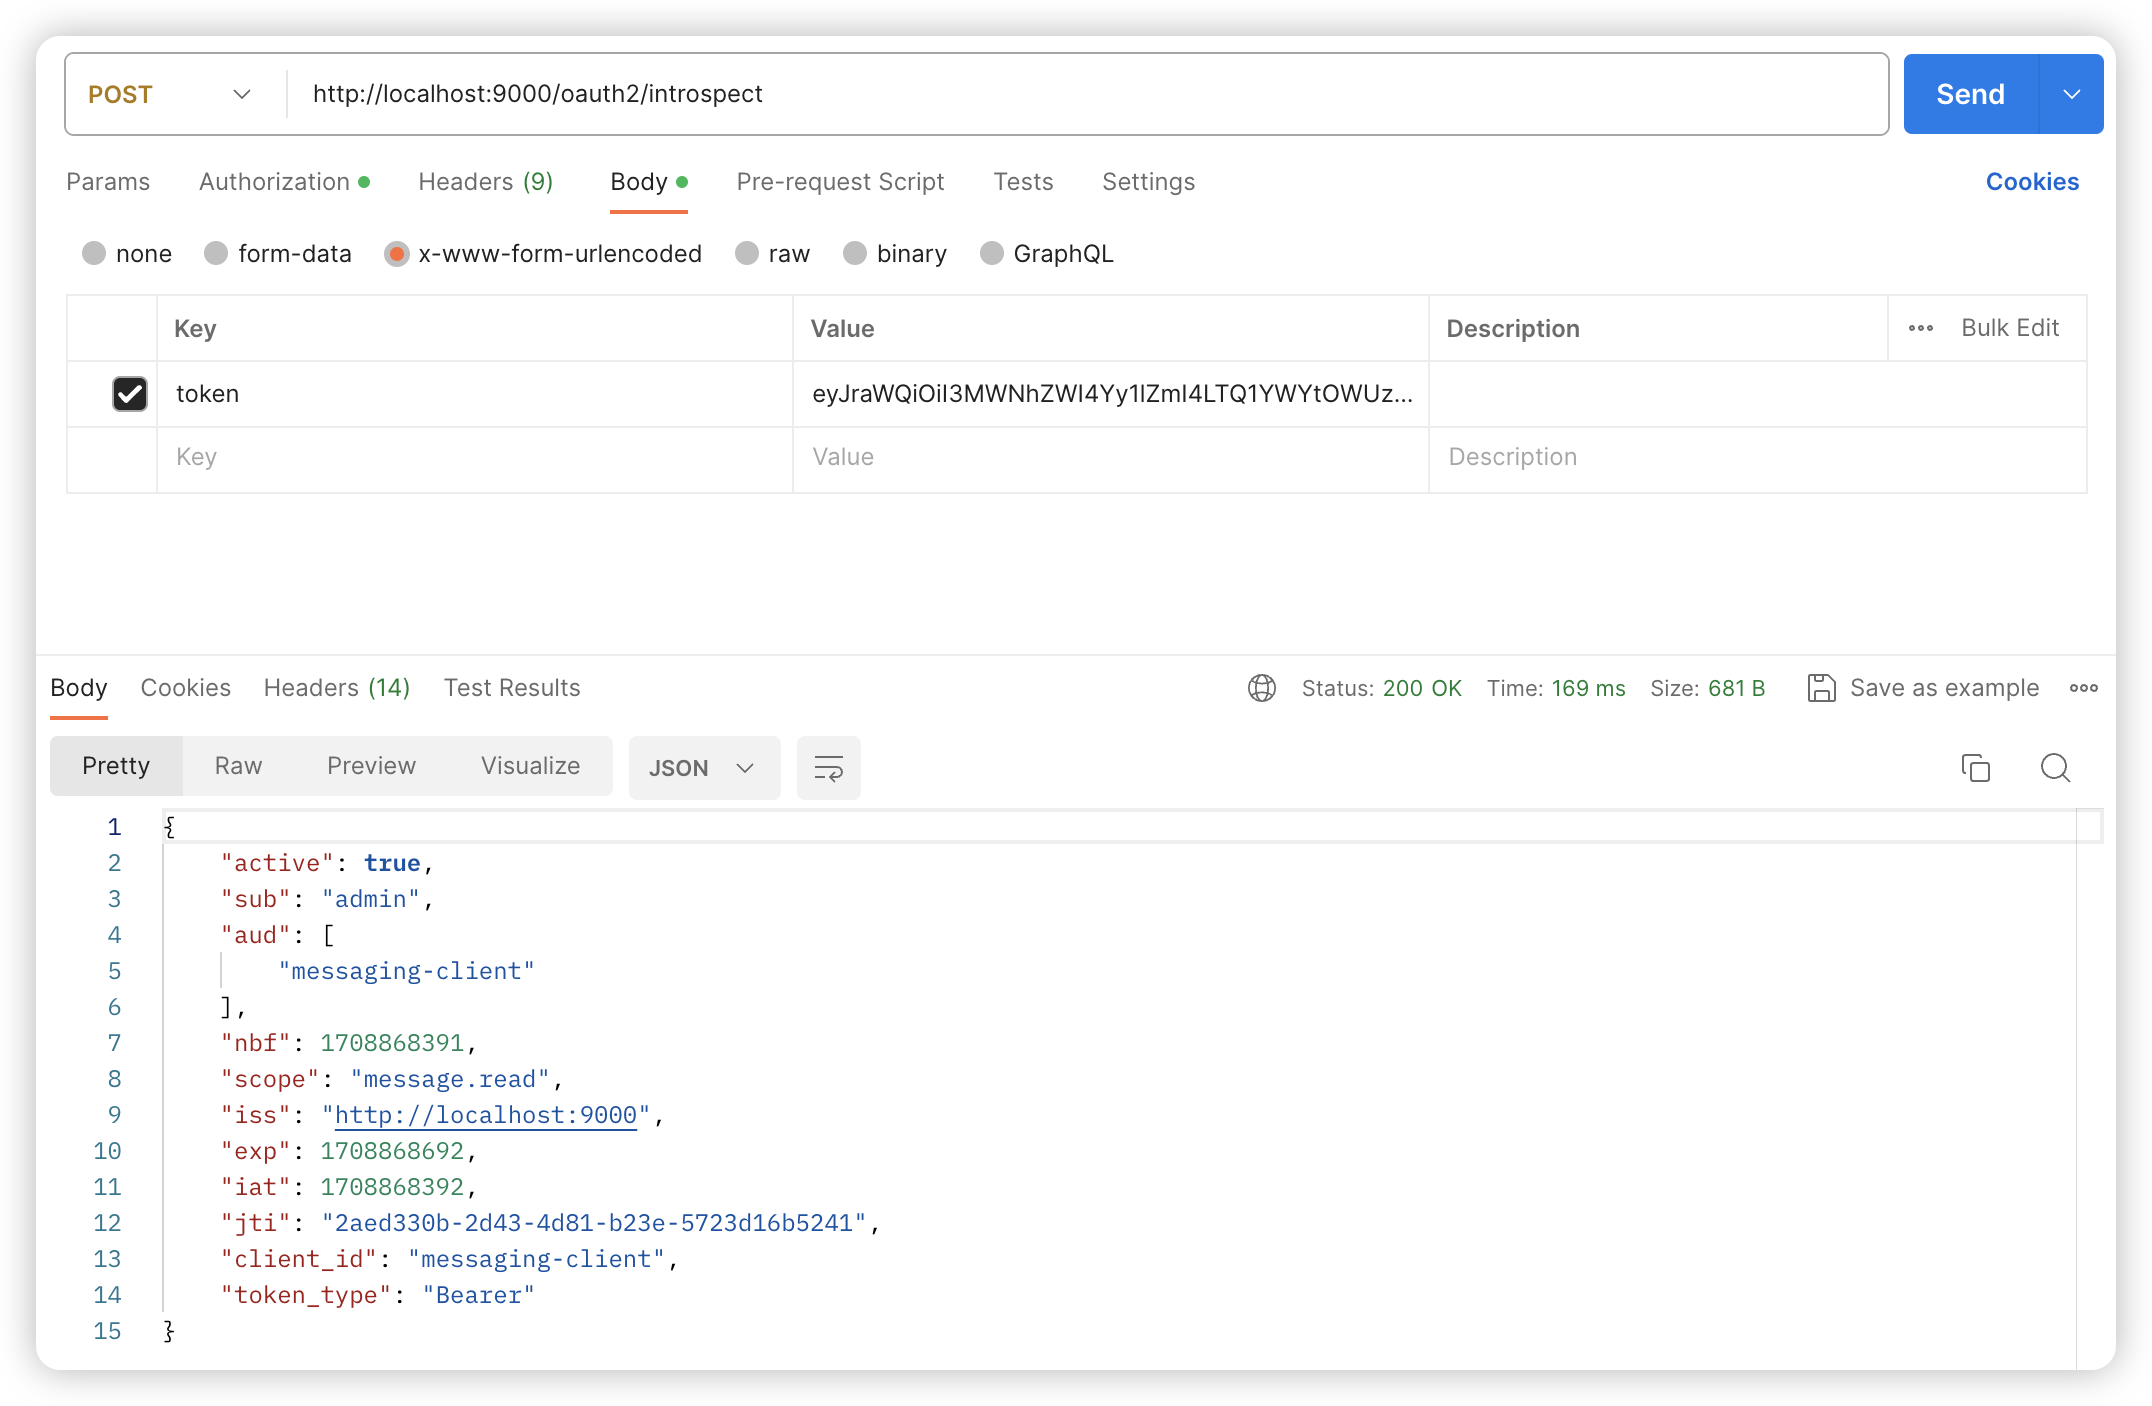Screen dimensions: 2152x1406
Task: Click the copy response icon
Action: click(x=1975, y=768)
